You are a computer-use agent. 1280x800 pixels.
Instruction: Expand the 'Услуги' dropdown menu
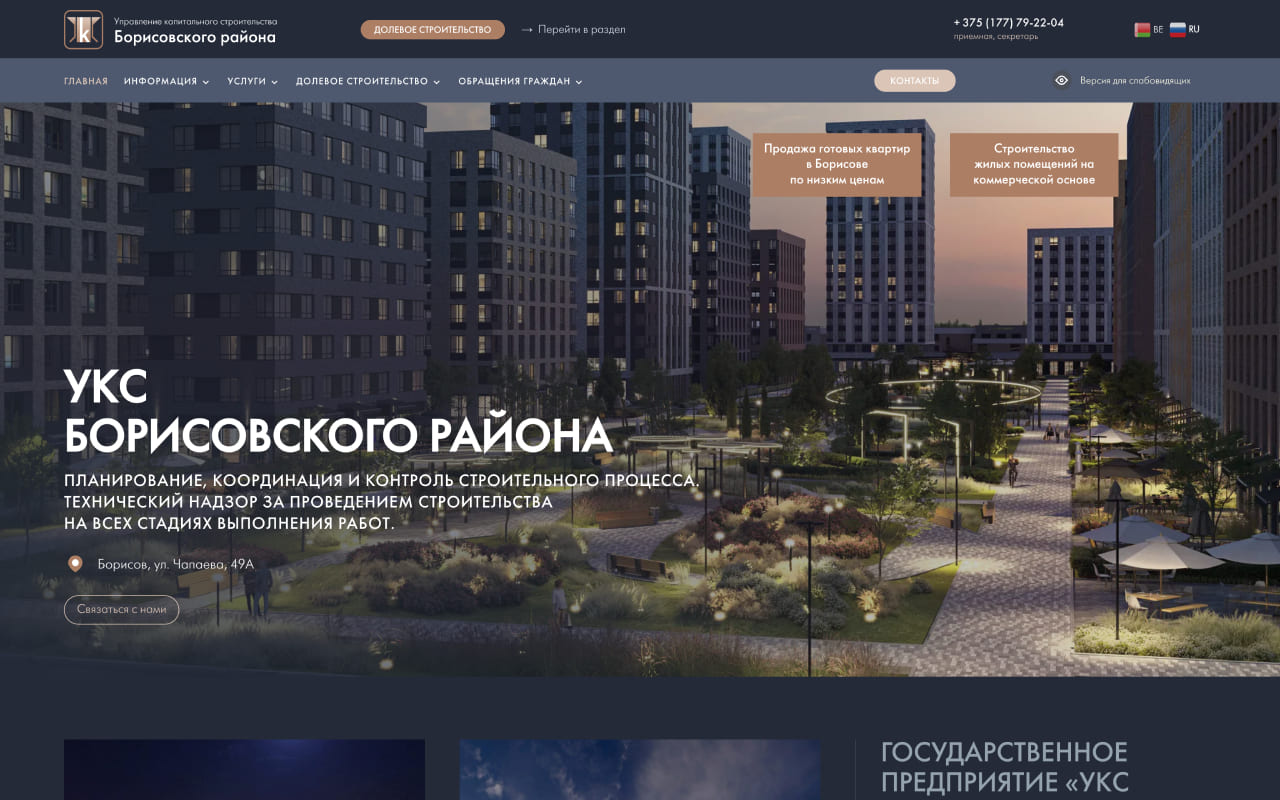(x=252, y=81)
